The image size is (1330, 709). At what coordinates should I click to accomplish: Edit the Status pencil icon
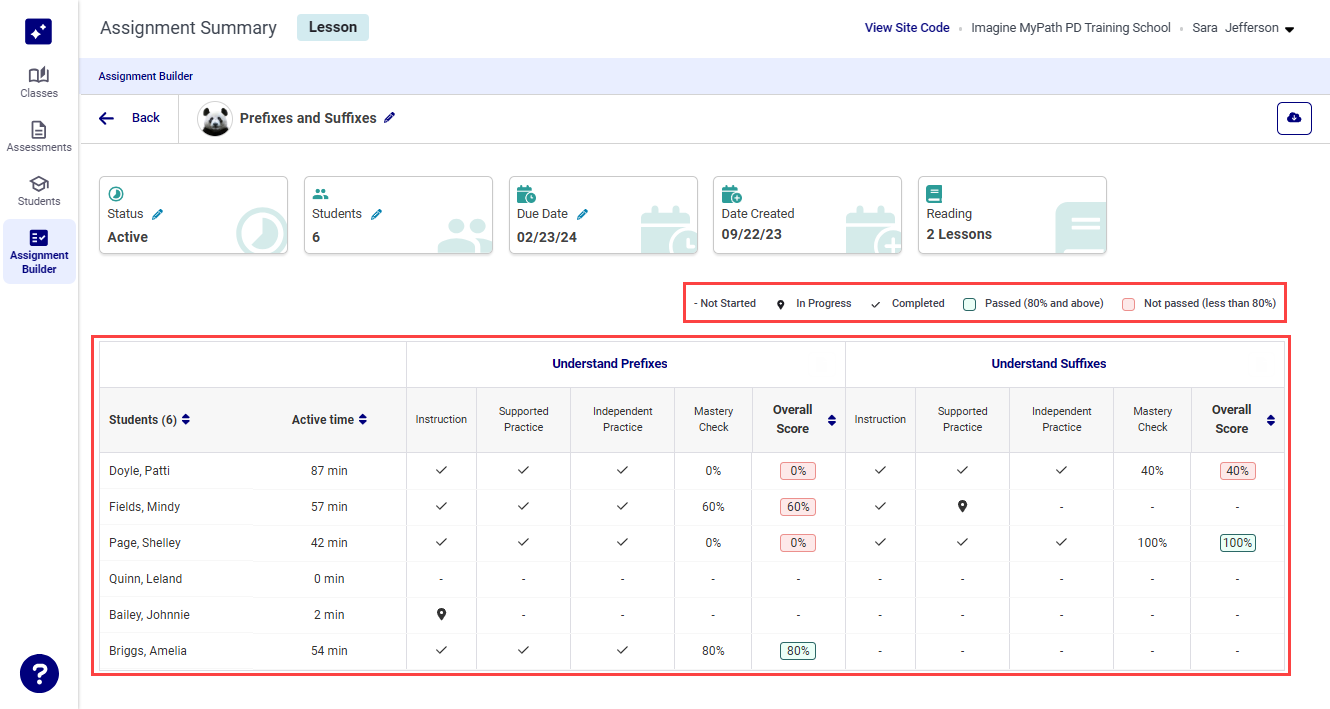click(158, 214)
